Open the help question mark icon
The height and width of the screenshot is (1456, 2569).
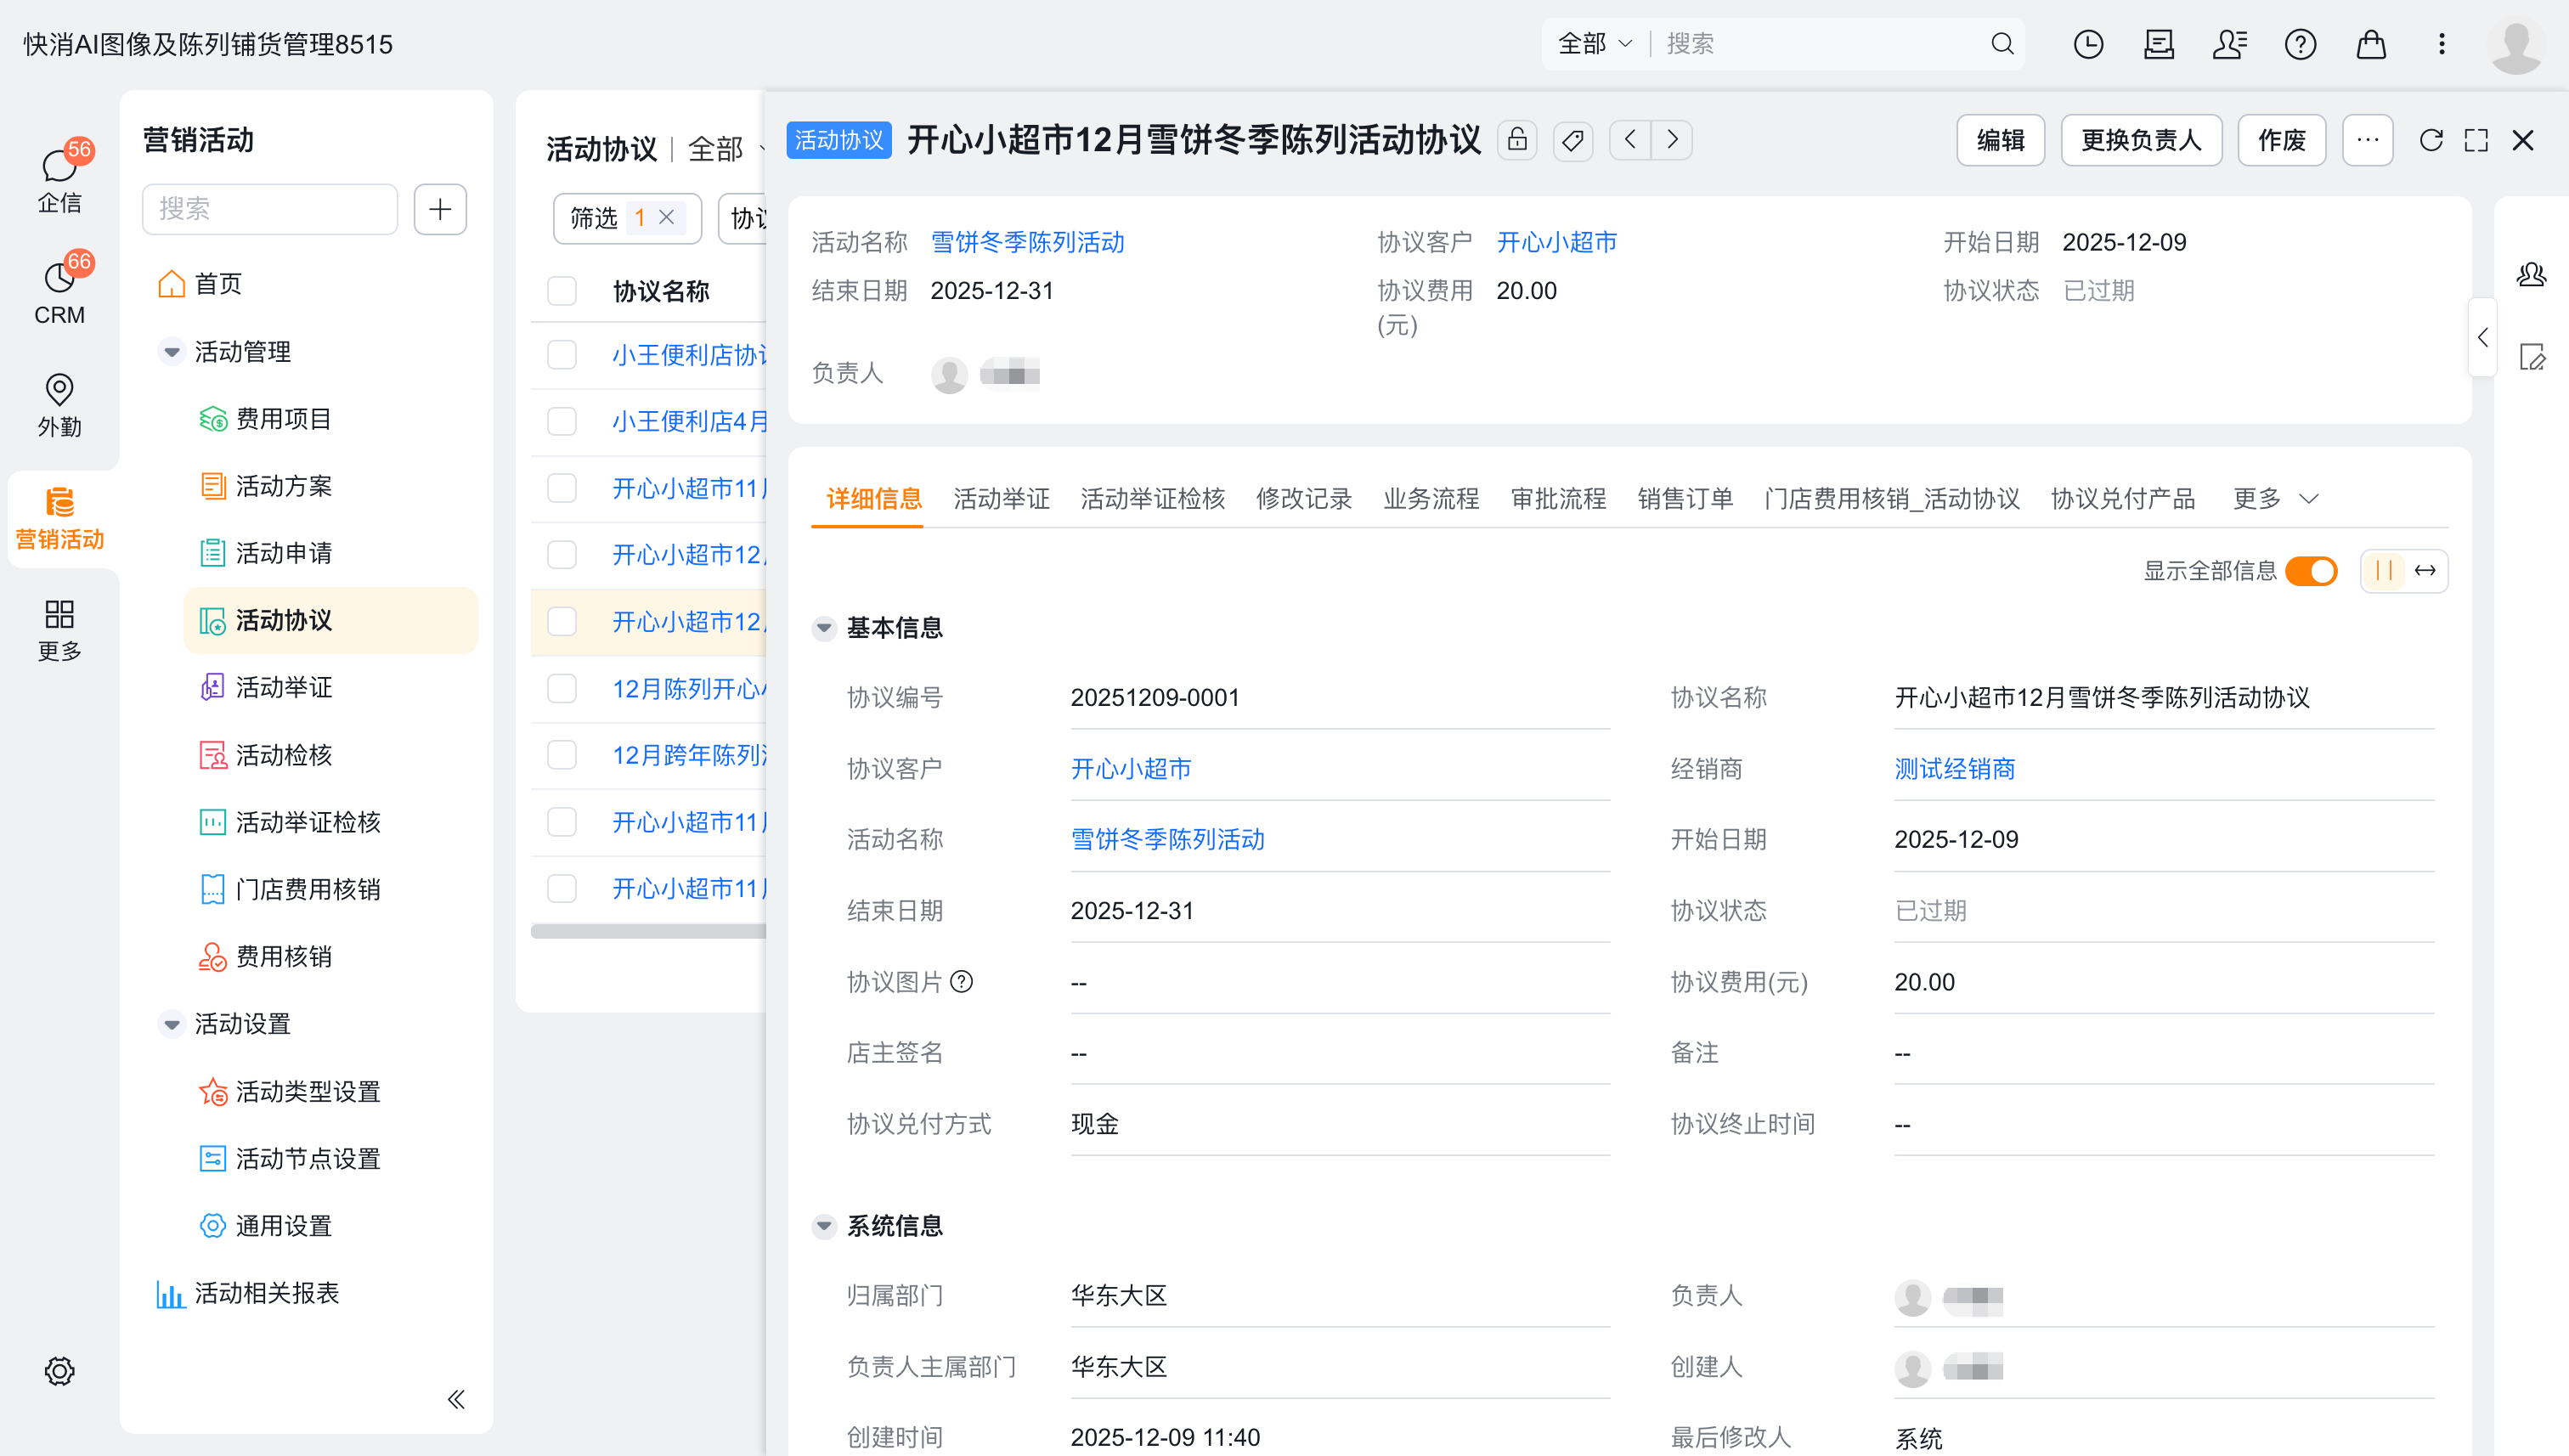2300,44
